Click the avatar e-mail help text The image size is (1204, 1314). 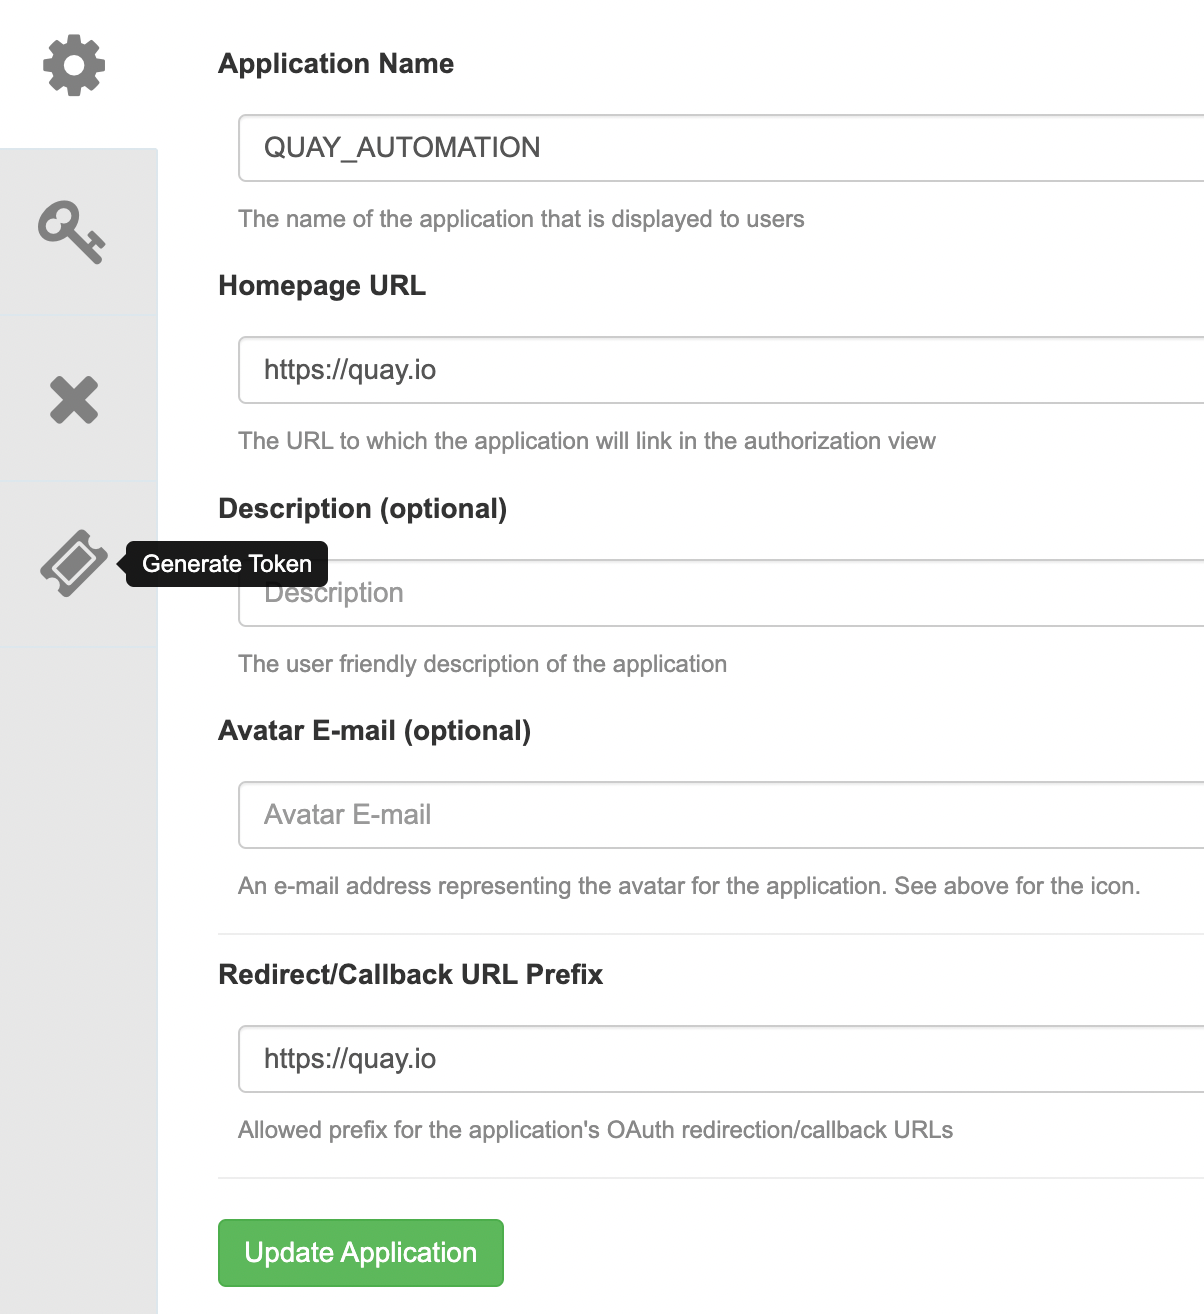click(x=689, y=886)
